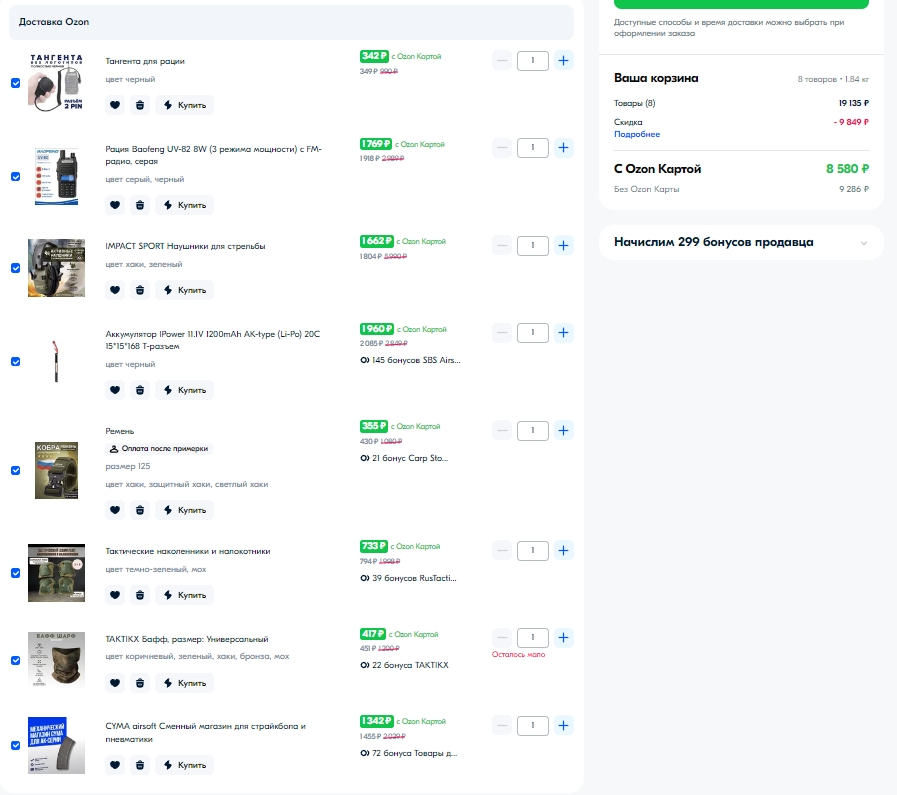
Task: Buy CYMA airsoft магазин with Купить
Action: coord(184,765)
